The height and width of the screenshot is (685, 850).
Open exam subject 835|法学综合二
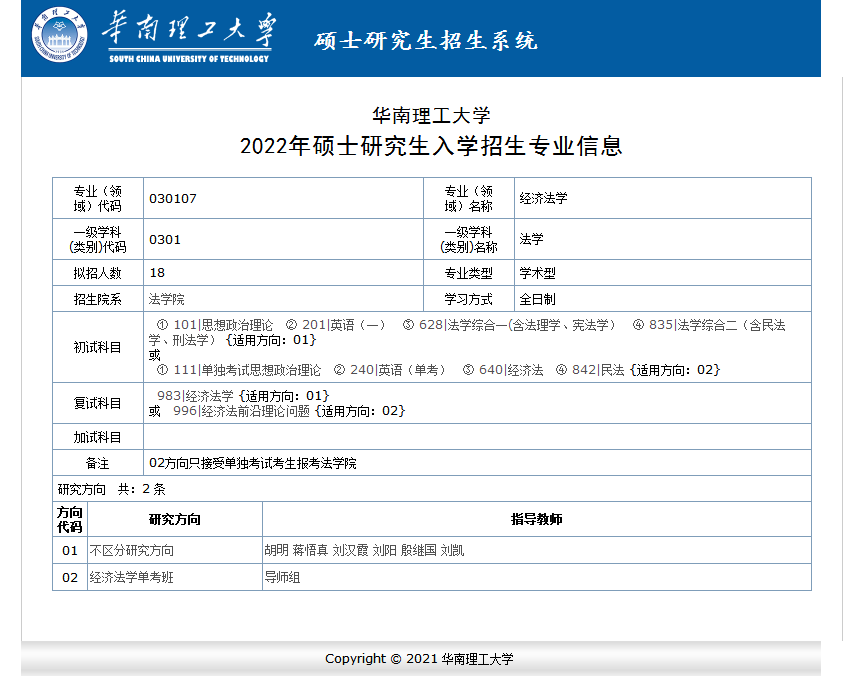tap(467, 332)
